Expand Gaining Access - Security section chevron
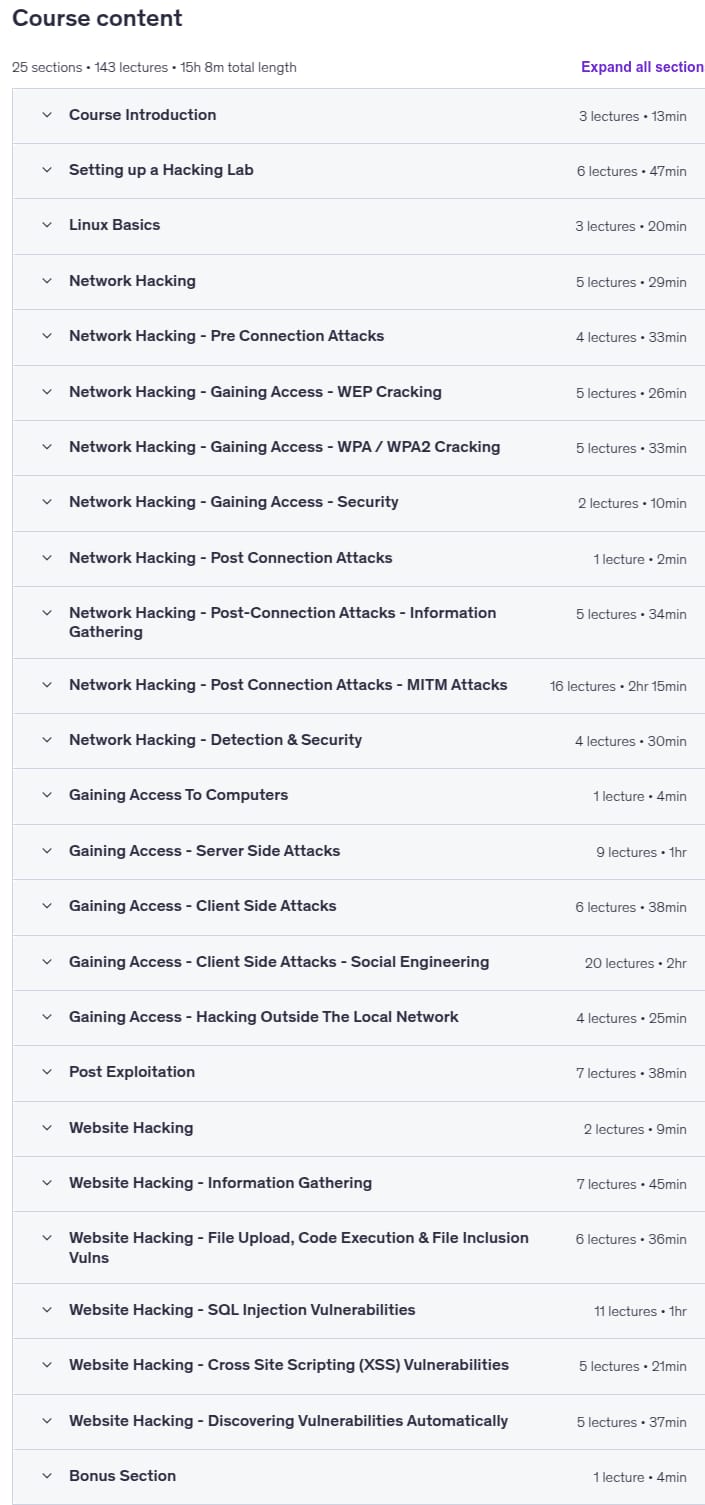705x1505 pixels. [x=46, y=502]
